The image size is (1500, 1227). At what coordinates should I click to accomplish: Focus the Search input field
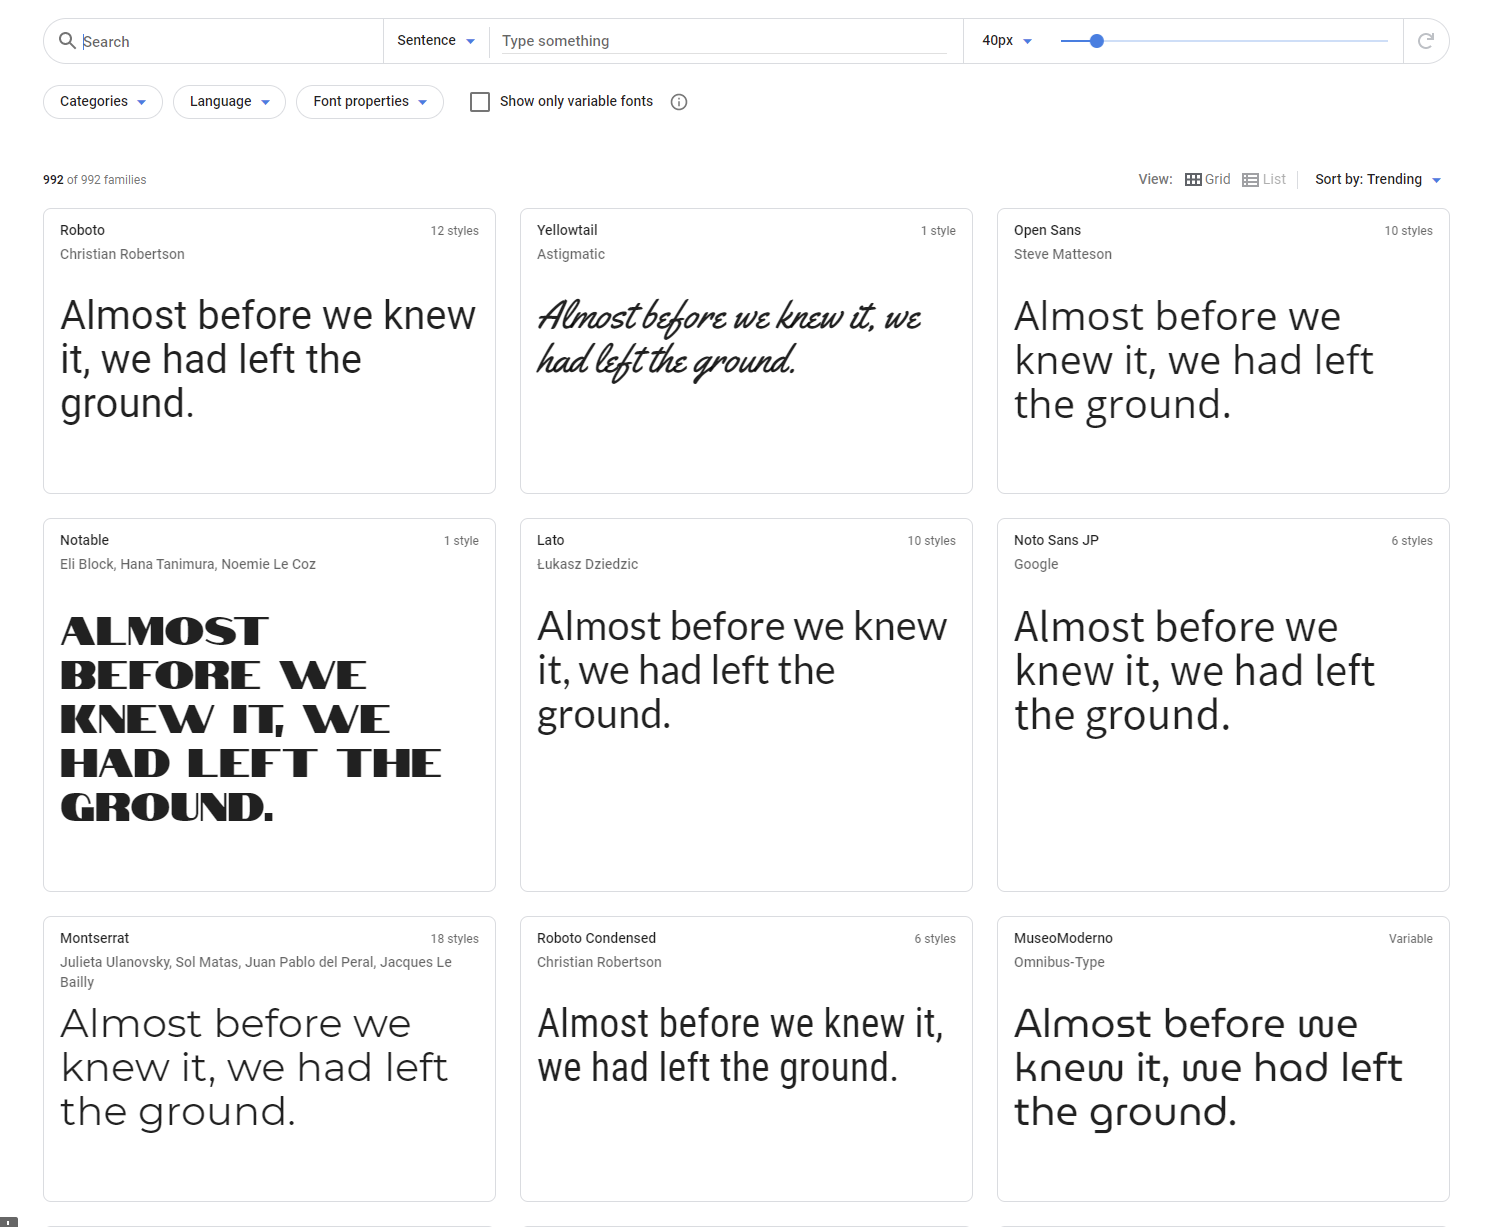(228, 42)
